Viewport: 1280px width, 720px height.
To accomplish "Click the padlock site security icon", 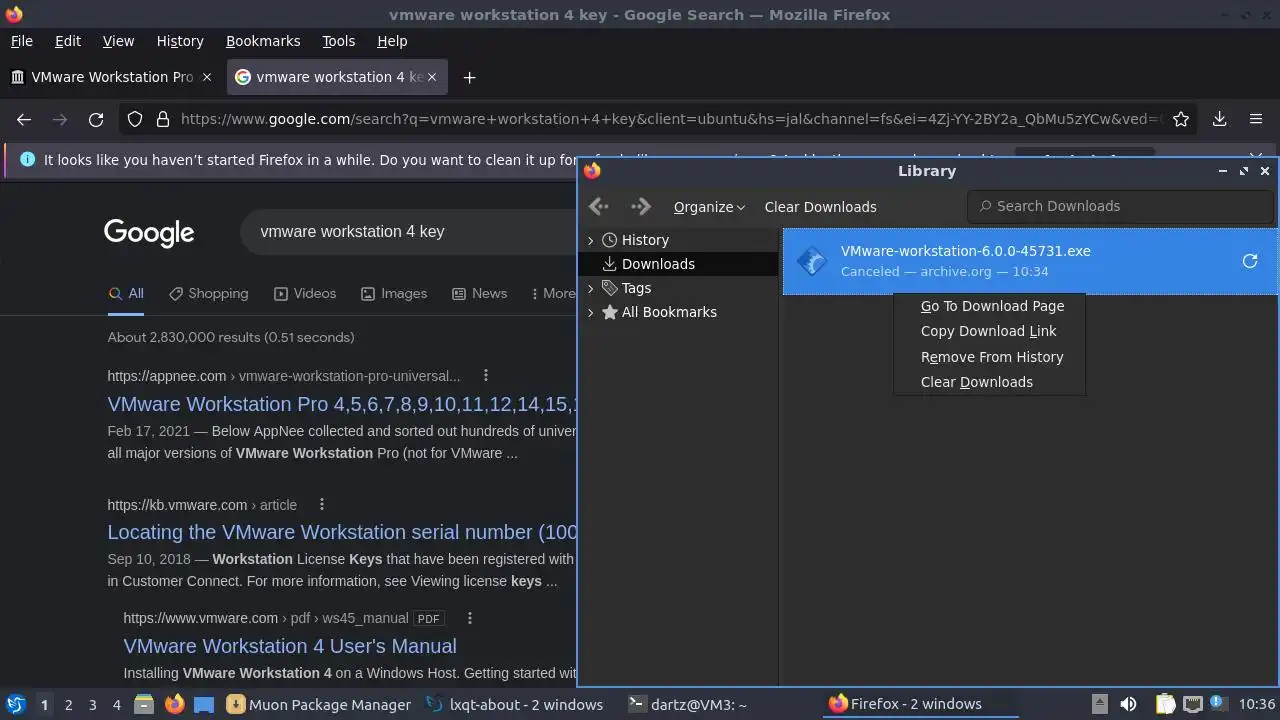I will (163, 119).
